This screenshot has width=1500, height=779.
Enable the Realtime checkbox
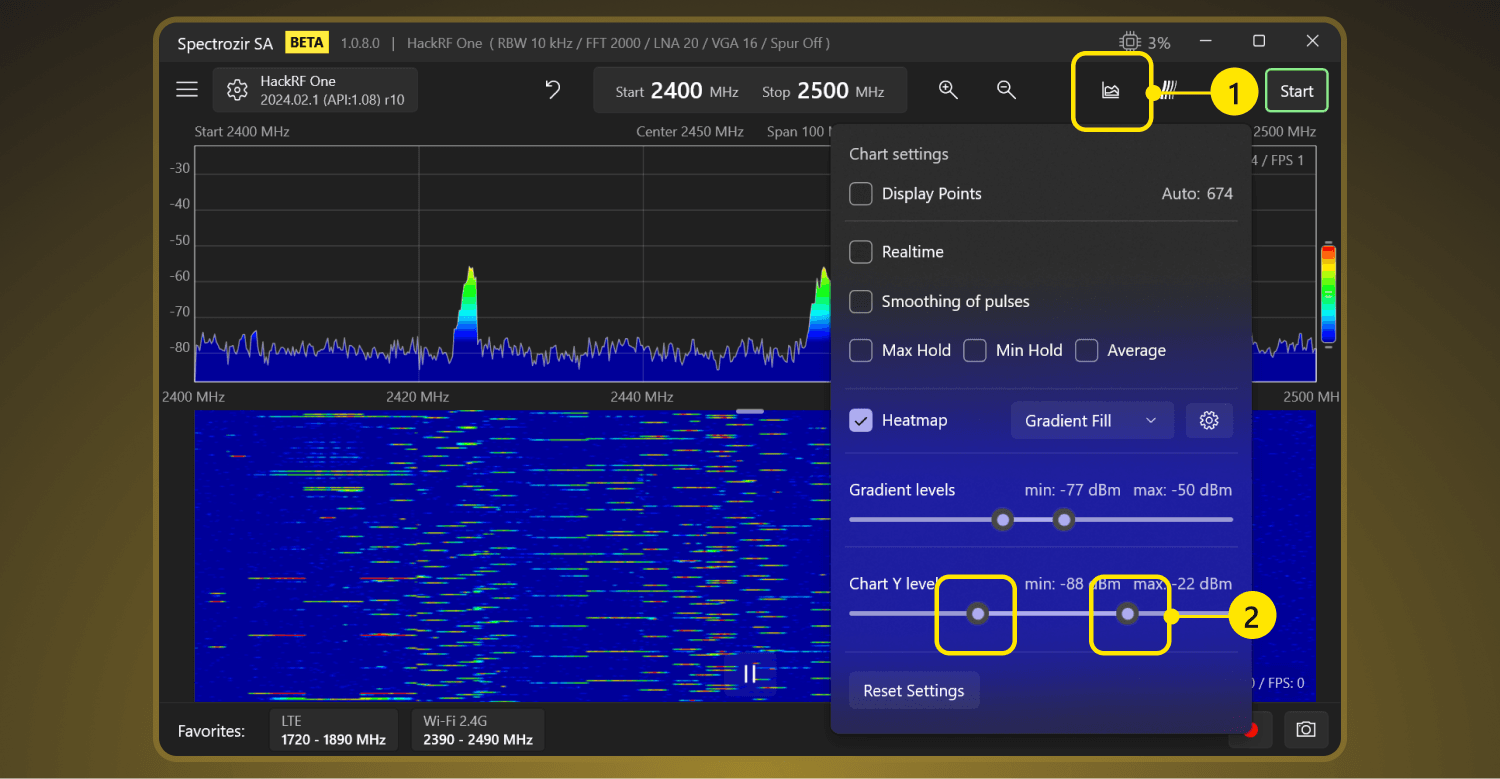pyautogui.click(x=861, y=252)
